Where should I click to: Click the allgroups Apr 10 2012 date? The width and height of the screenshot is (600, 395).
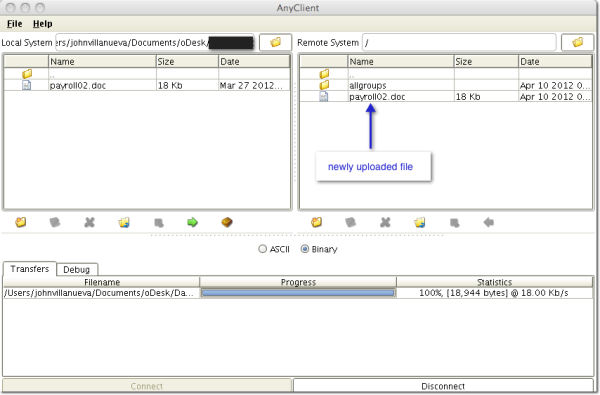pos(555,85)
